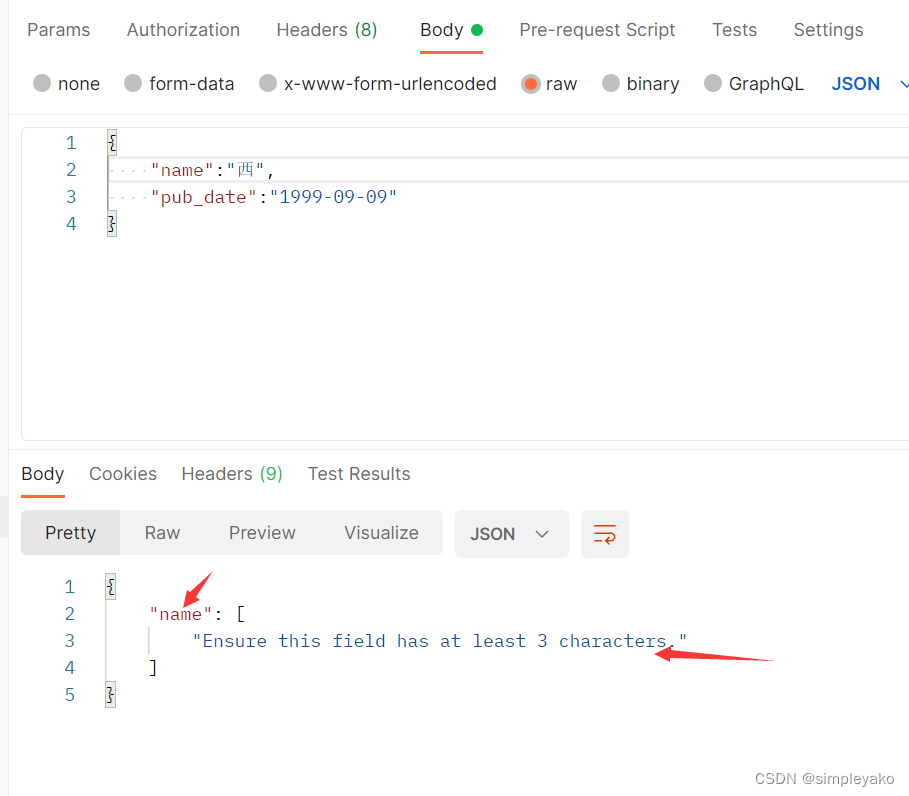
Task: Choose the form-data radio option
Action: tap(133, 83)
